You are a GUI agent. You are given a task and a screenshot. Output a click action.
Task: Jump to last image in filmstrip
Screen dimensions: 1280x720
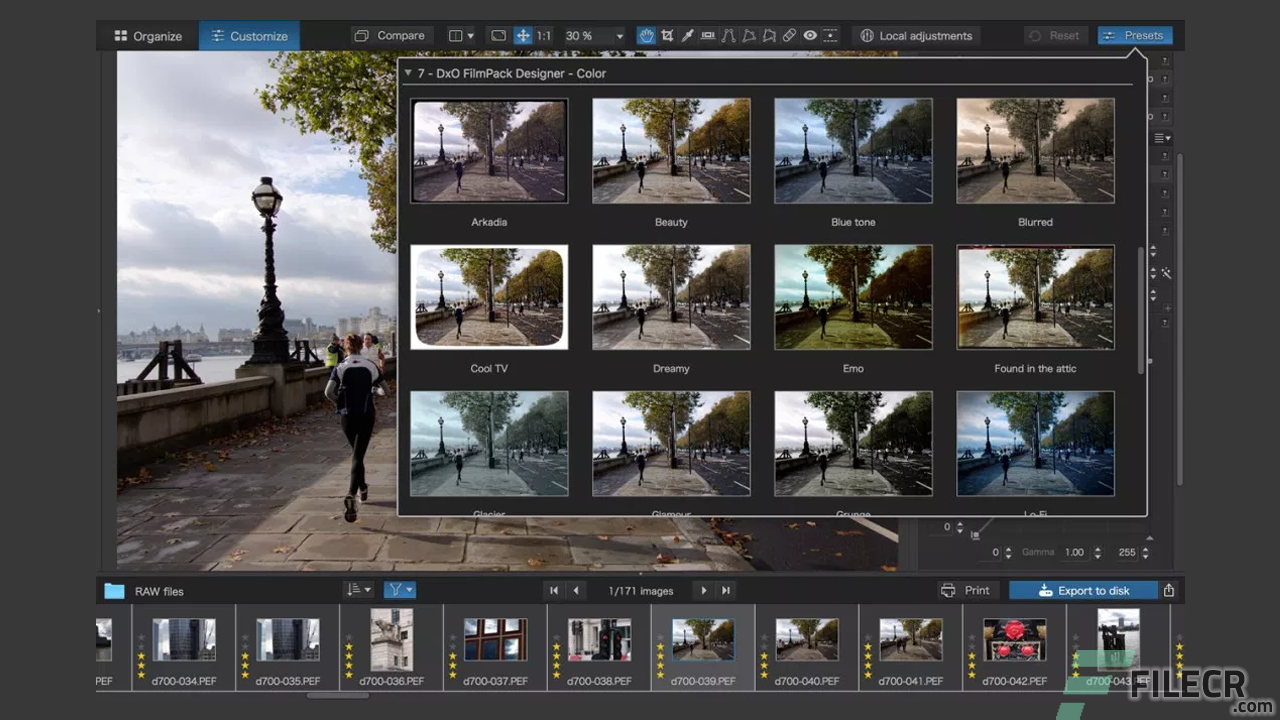pos(726,591)
